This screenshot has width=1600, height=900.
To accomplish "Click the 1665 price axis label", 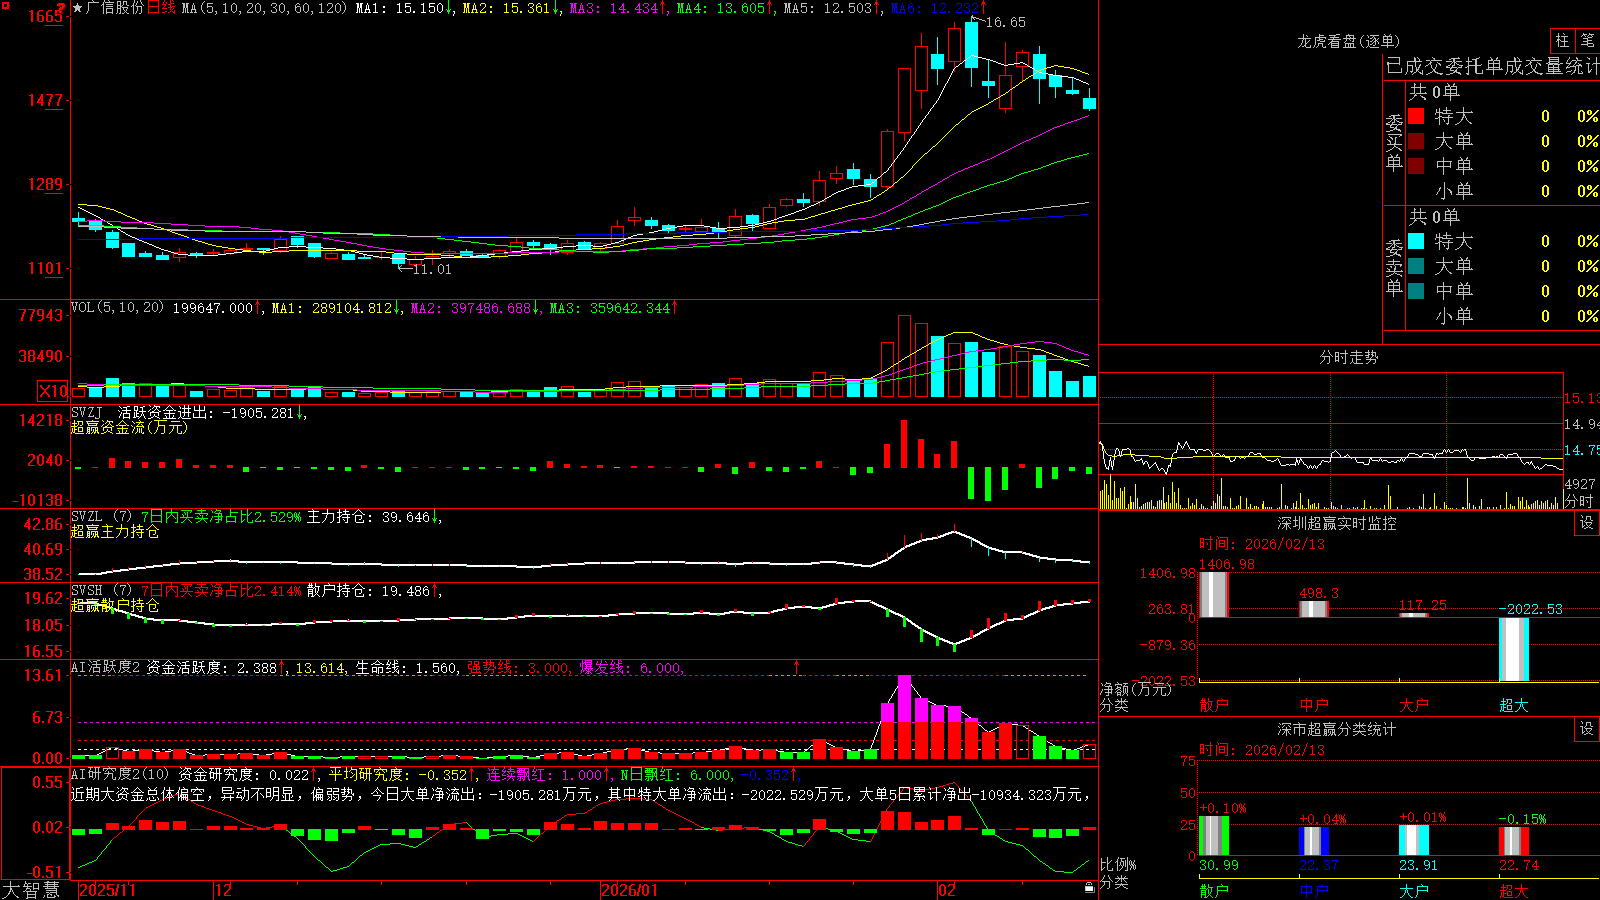I will click(46, 16).
